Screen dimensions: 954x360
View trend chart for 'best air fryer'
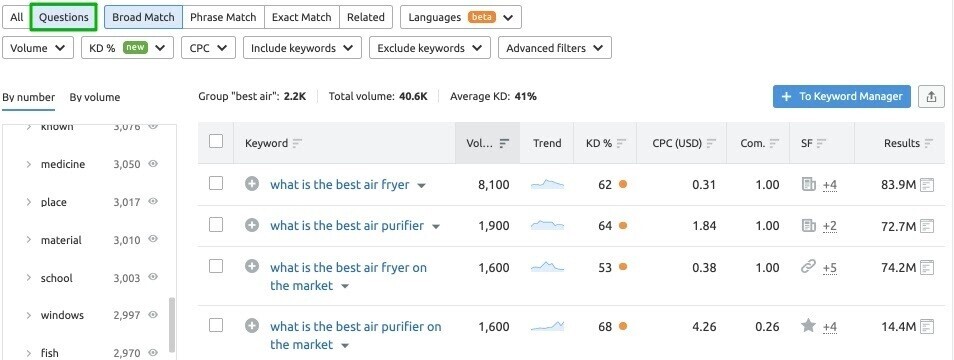(547, 184)
